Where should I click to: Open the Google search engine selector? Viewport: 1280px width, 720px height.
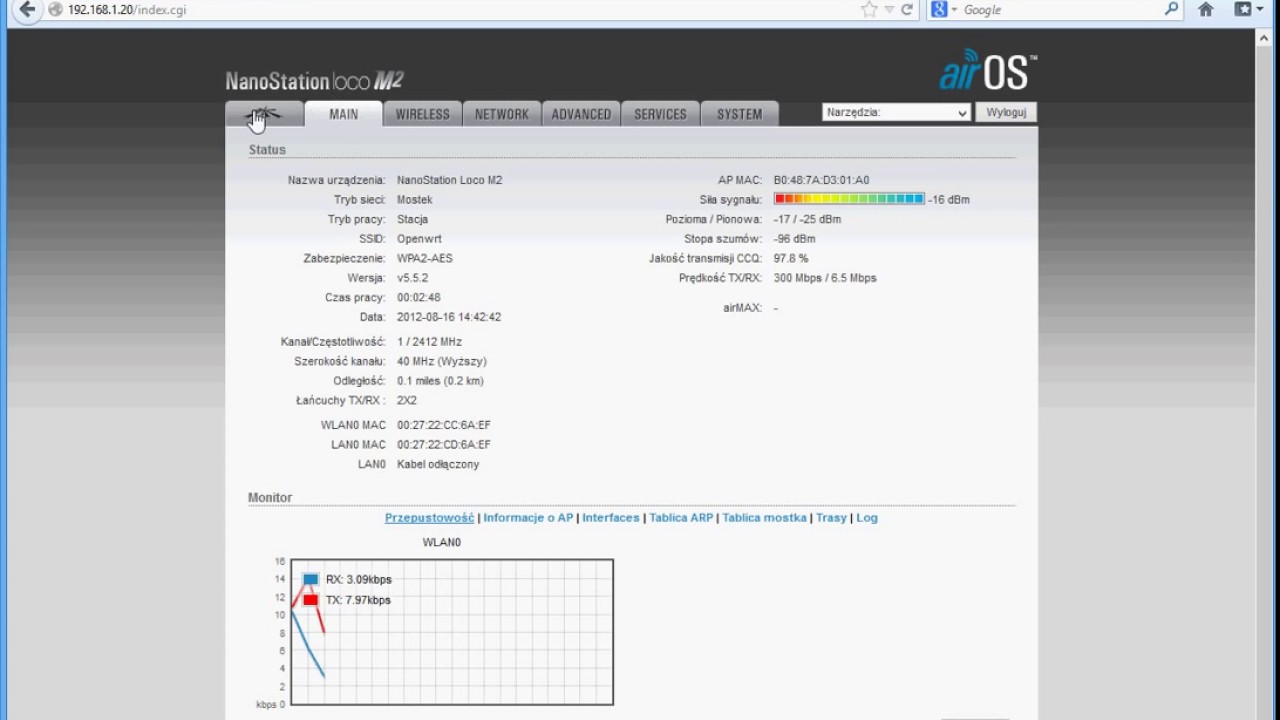pos(944,10)
